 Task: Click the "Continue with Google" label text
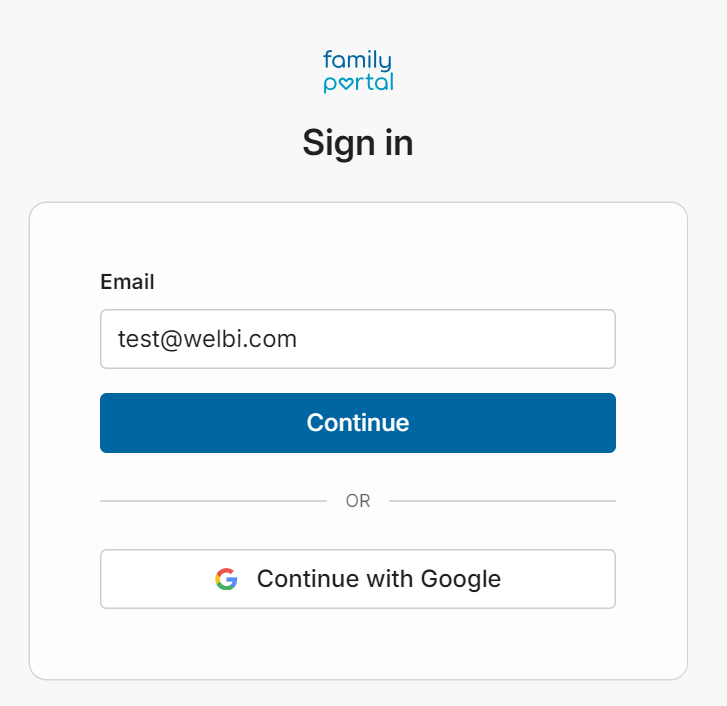click(378, 579)
